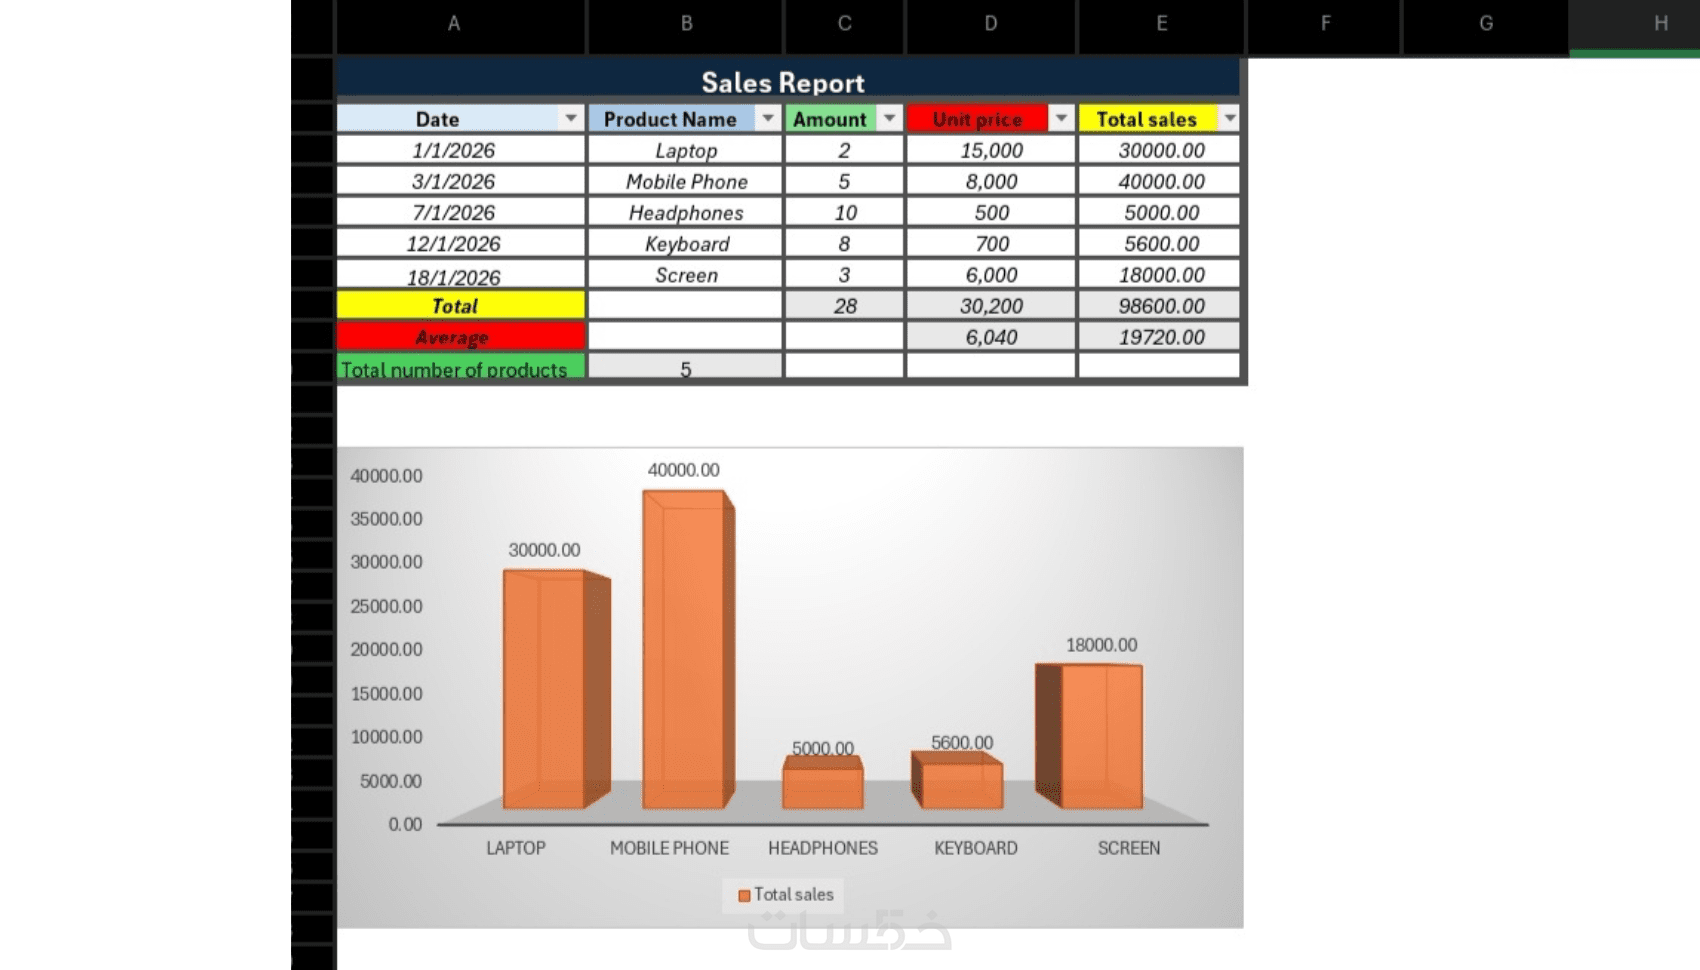Select the 7/1/2026 date cell
This screenshot has height=970, width=1700.
tap(460, 212)
